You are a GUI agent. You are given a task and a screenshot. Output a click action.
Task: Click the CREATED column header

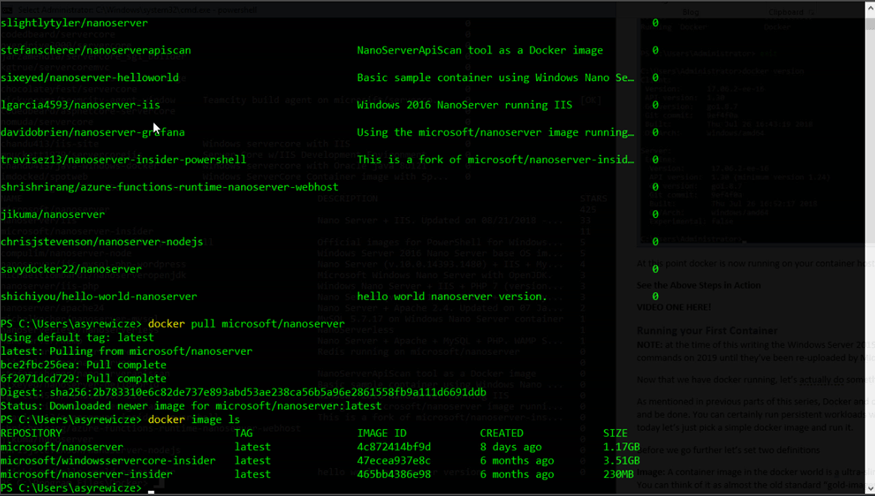click(502, 433)
